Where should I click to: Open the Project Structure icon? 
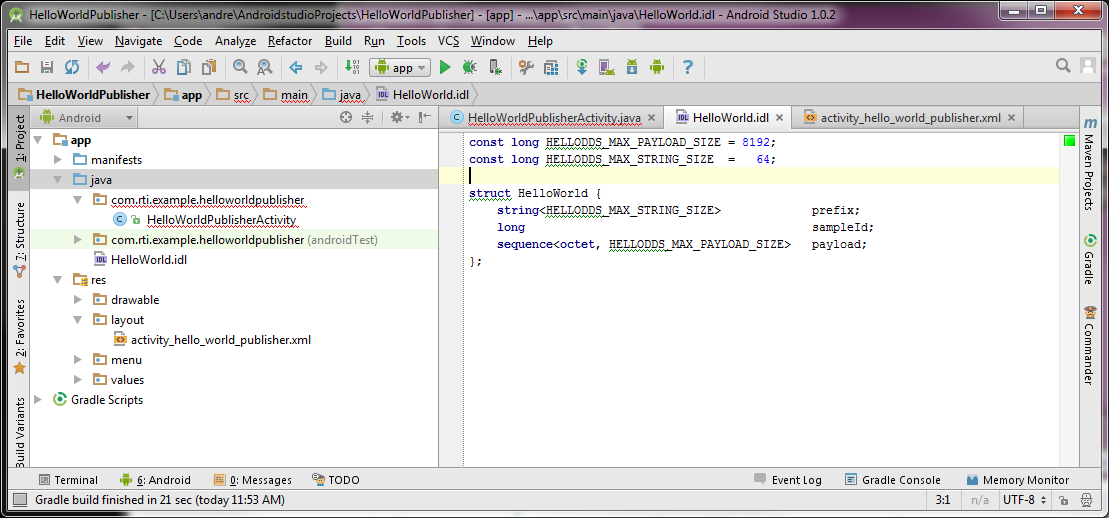[551, 67]
